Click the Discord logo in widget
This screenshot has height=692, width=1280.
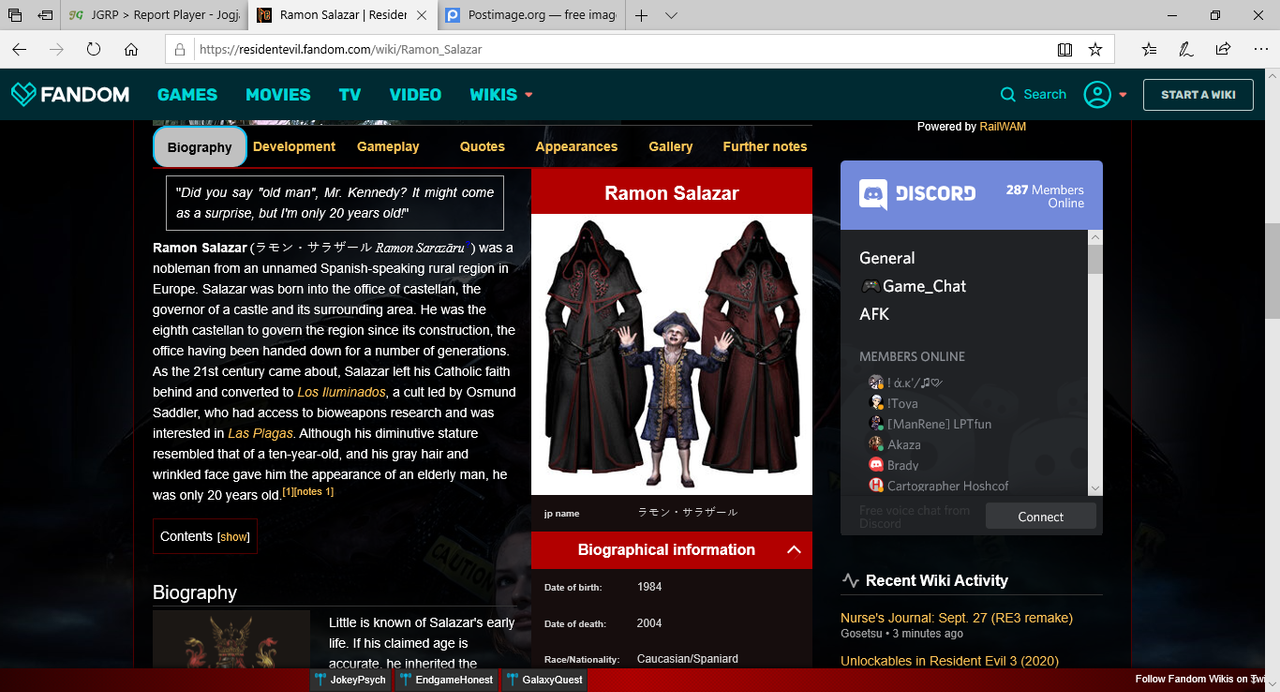(918, 194)
